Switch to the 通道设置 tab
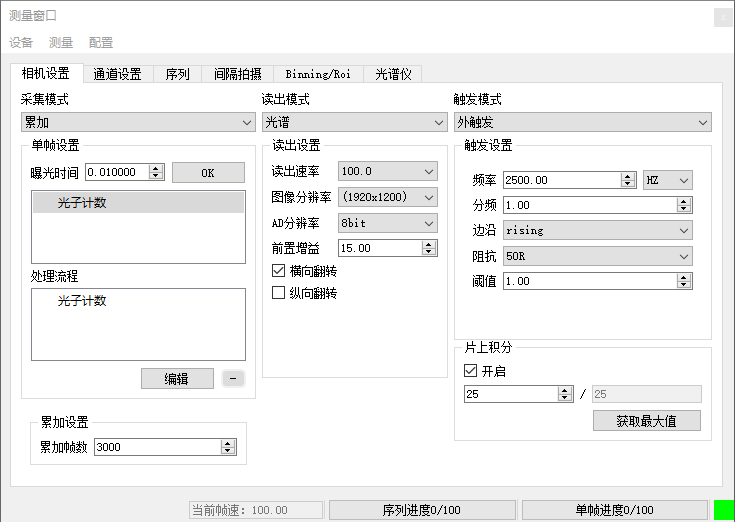735x522 pixels. (117, 74)
